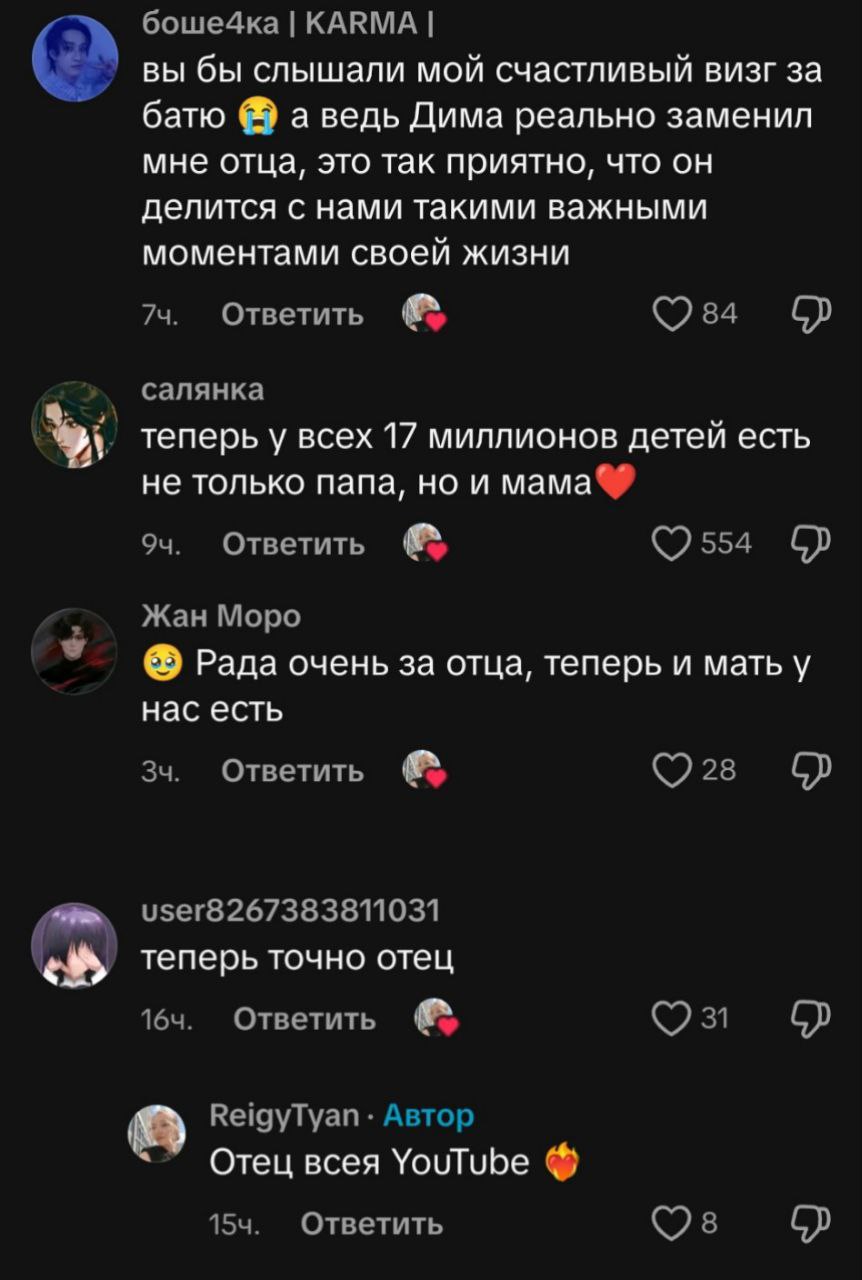The width and height of the screenshot is (862, 1280).
Task: Like салянка's comment with 554 likes
Action: click(x=668, y=543)
